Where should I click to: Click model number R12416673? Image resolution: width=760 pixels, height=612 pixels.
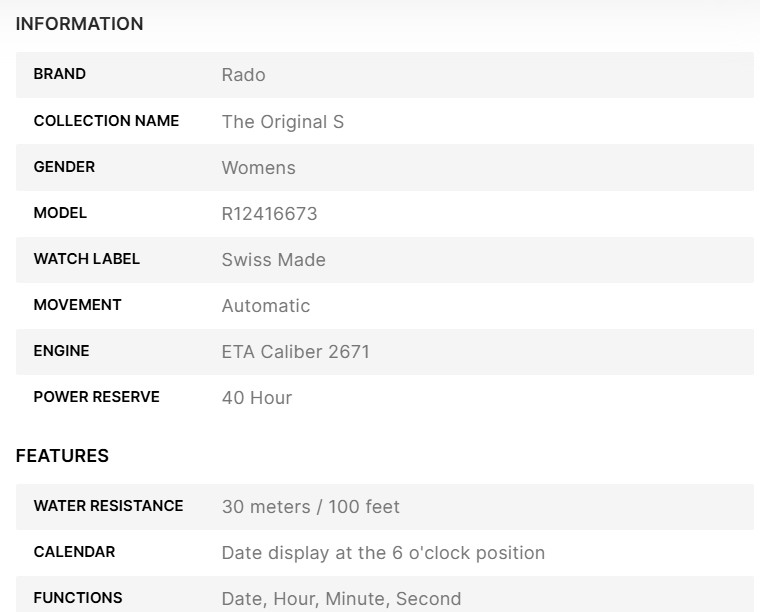click(269, 214)
